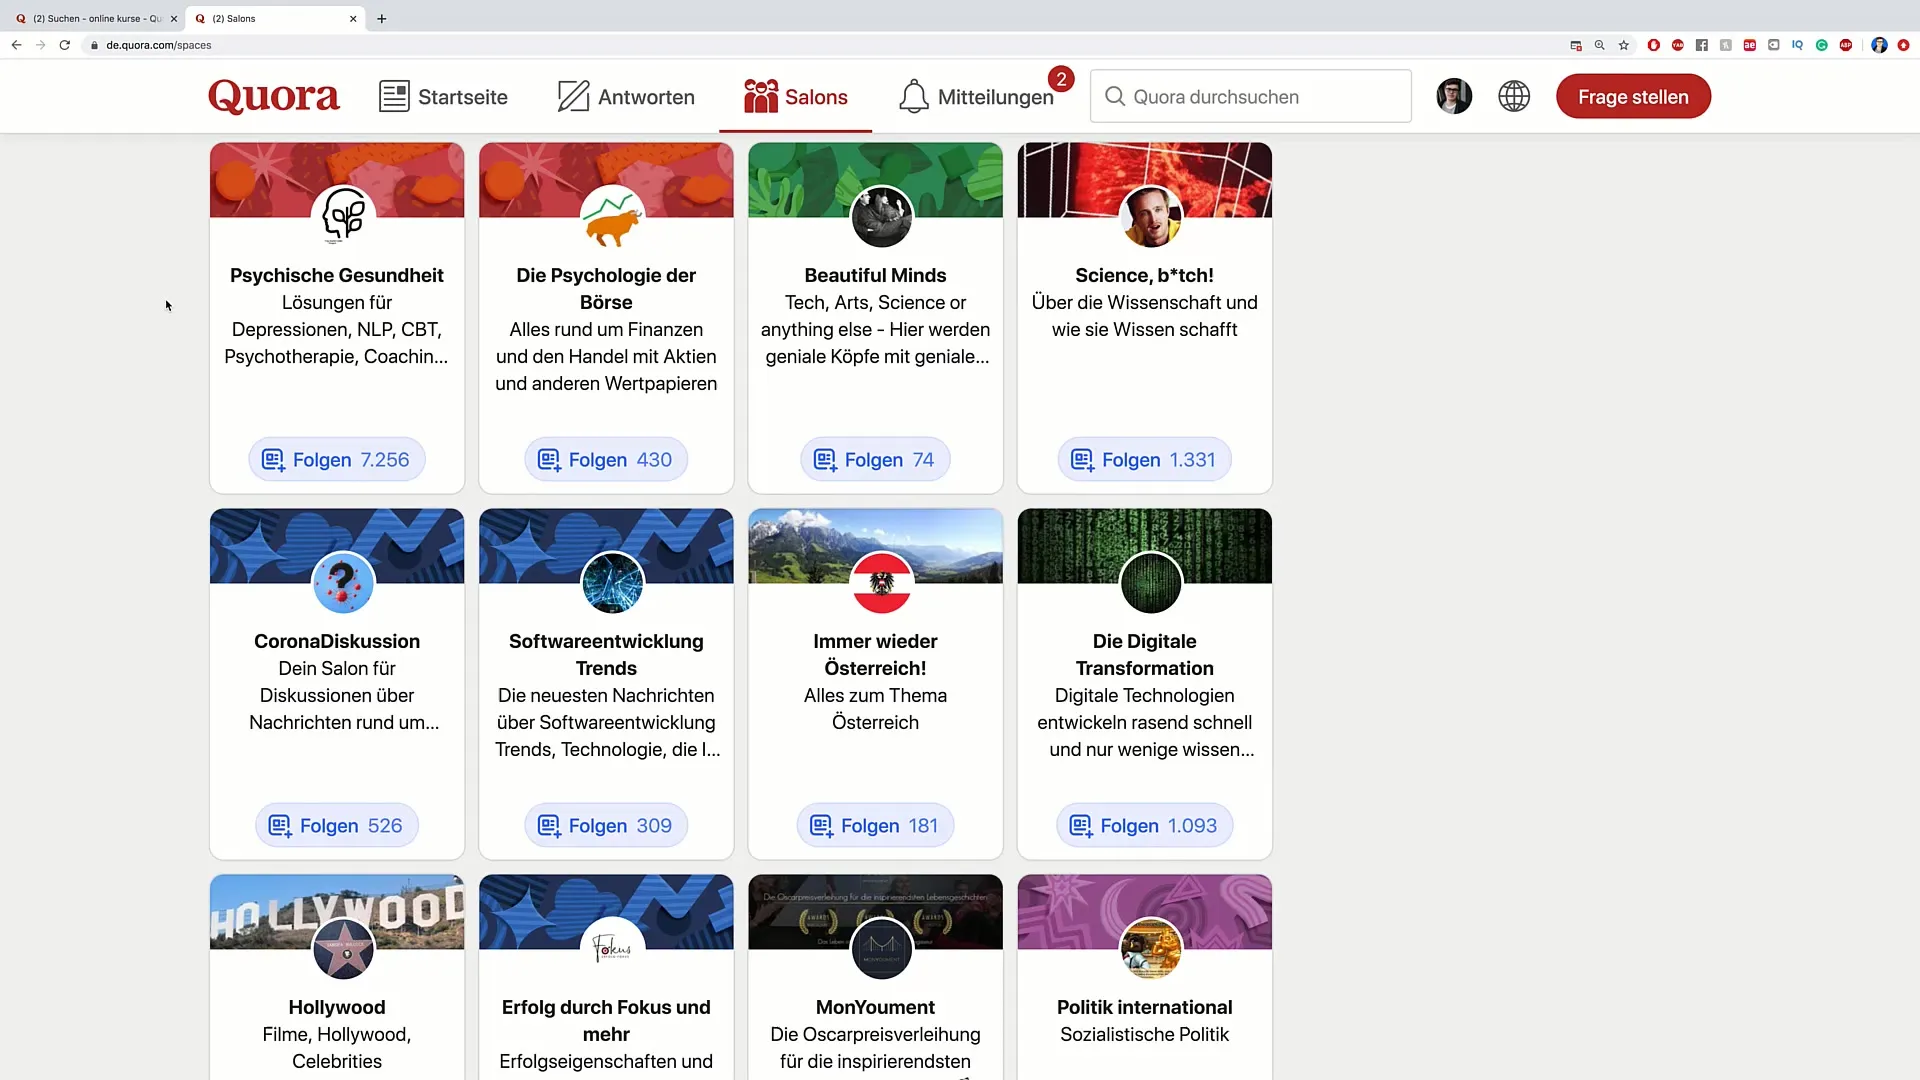Screen dimensions: 1920x1080
Task: Click the browser back arrow
Action: (16, 45)
